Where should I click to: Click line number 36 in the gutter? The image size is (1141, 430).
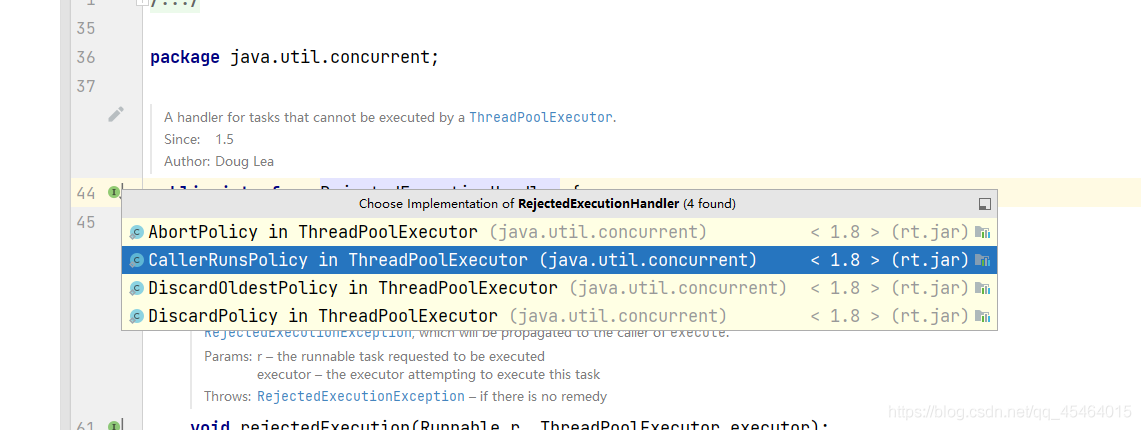pos(85,57)
